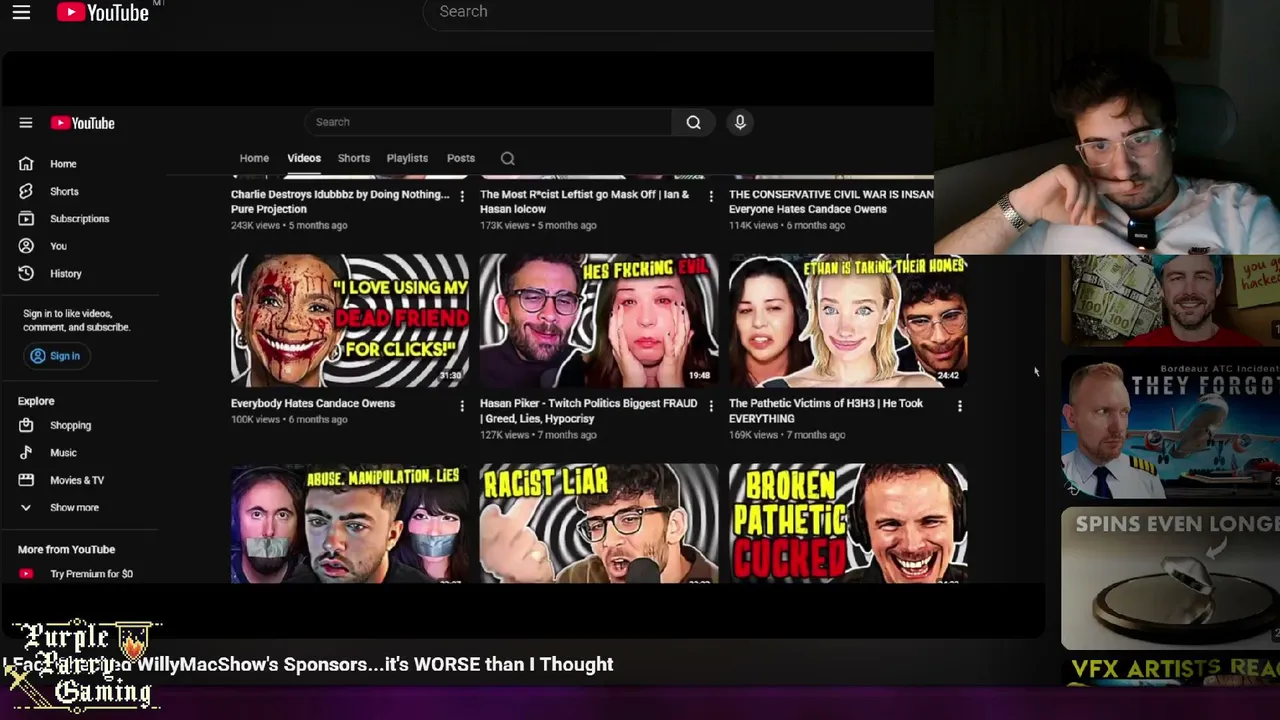Open Shorts from the left sidebar icon

tap(26, 191)
